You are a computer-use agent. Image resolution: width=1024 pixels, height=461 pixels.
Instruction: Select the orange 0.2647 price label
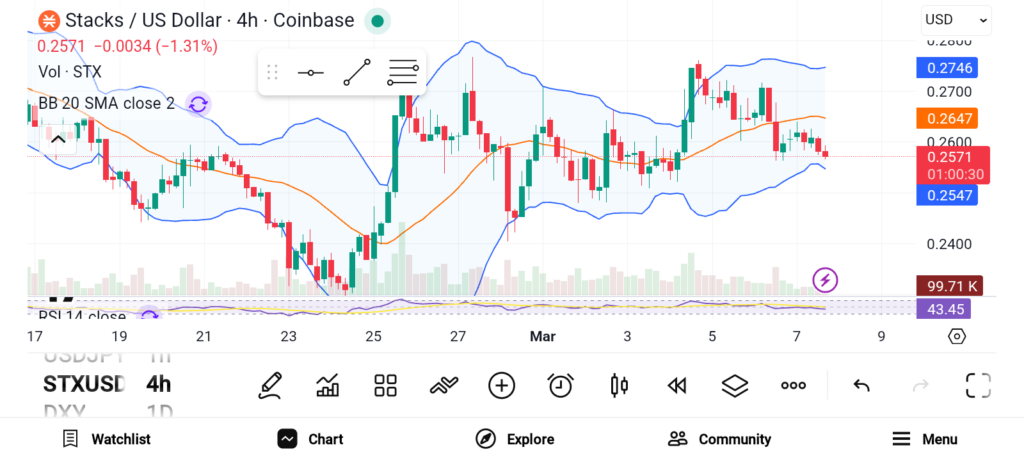(946, 118)
